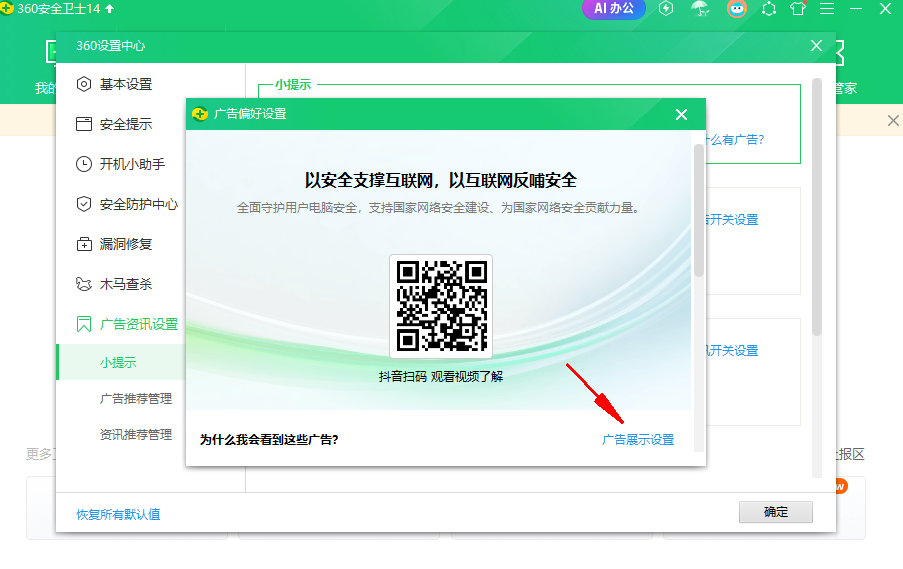
Task: Click the 小提示 section header label
Action: tap(293, 85)
